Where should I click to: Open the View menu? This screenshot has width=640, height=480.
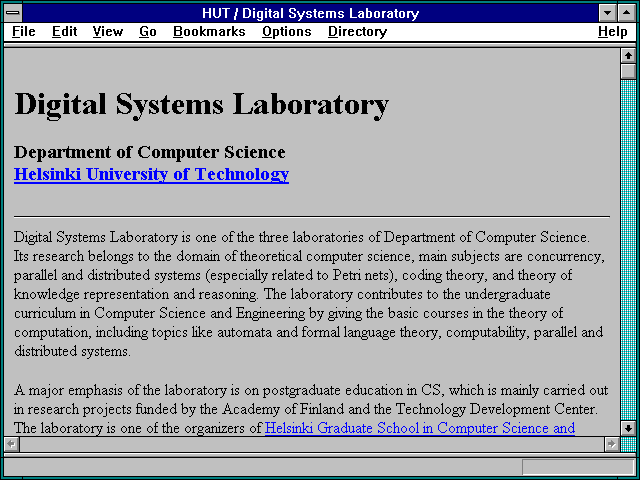[108, 32]
